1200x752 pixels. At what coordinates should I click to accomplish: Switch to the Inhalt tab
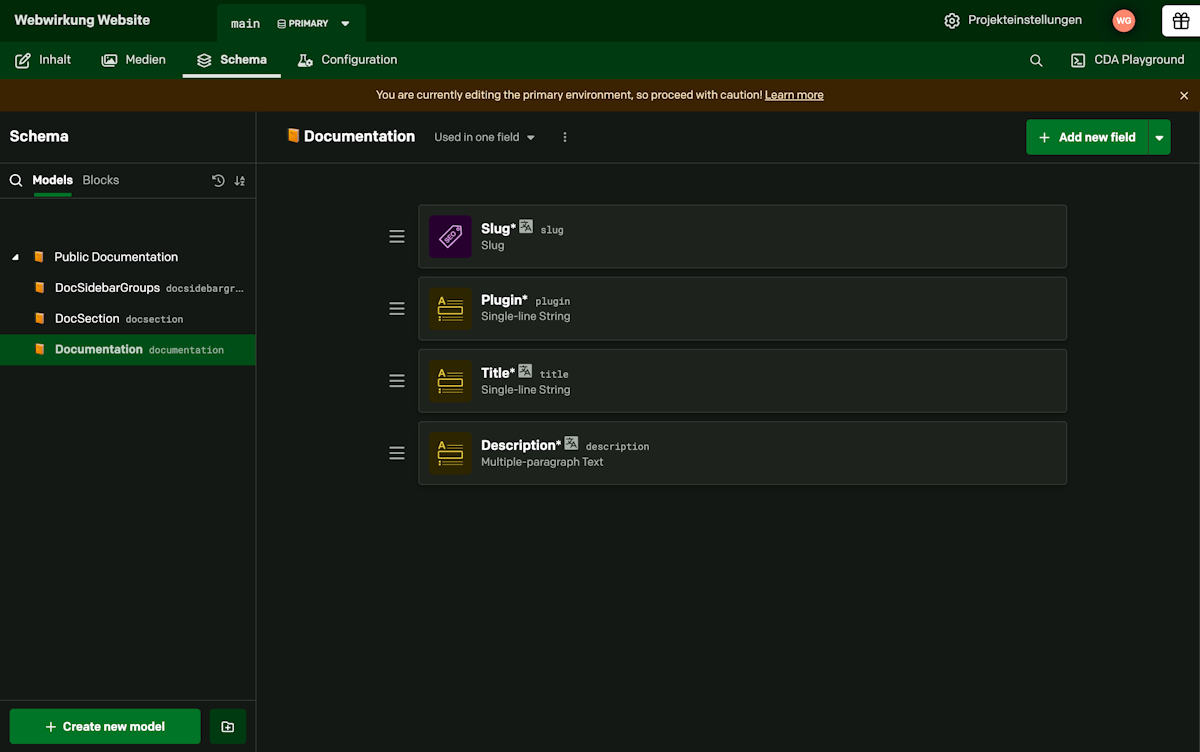tap(43, 60)
